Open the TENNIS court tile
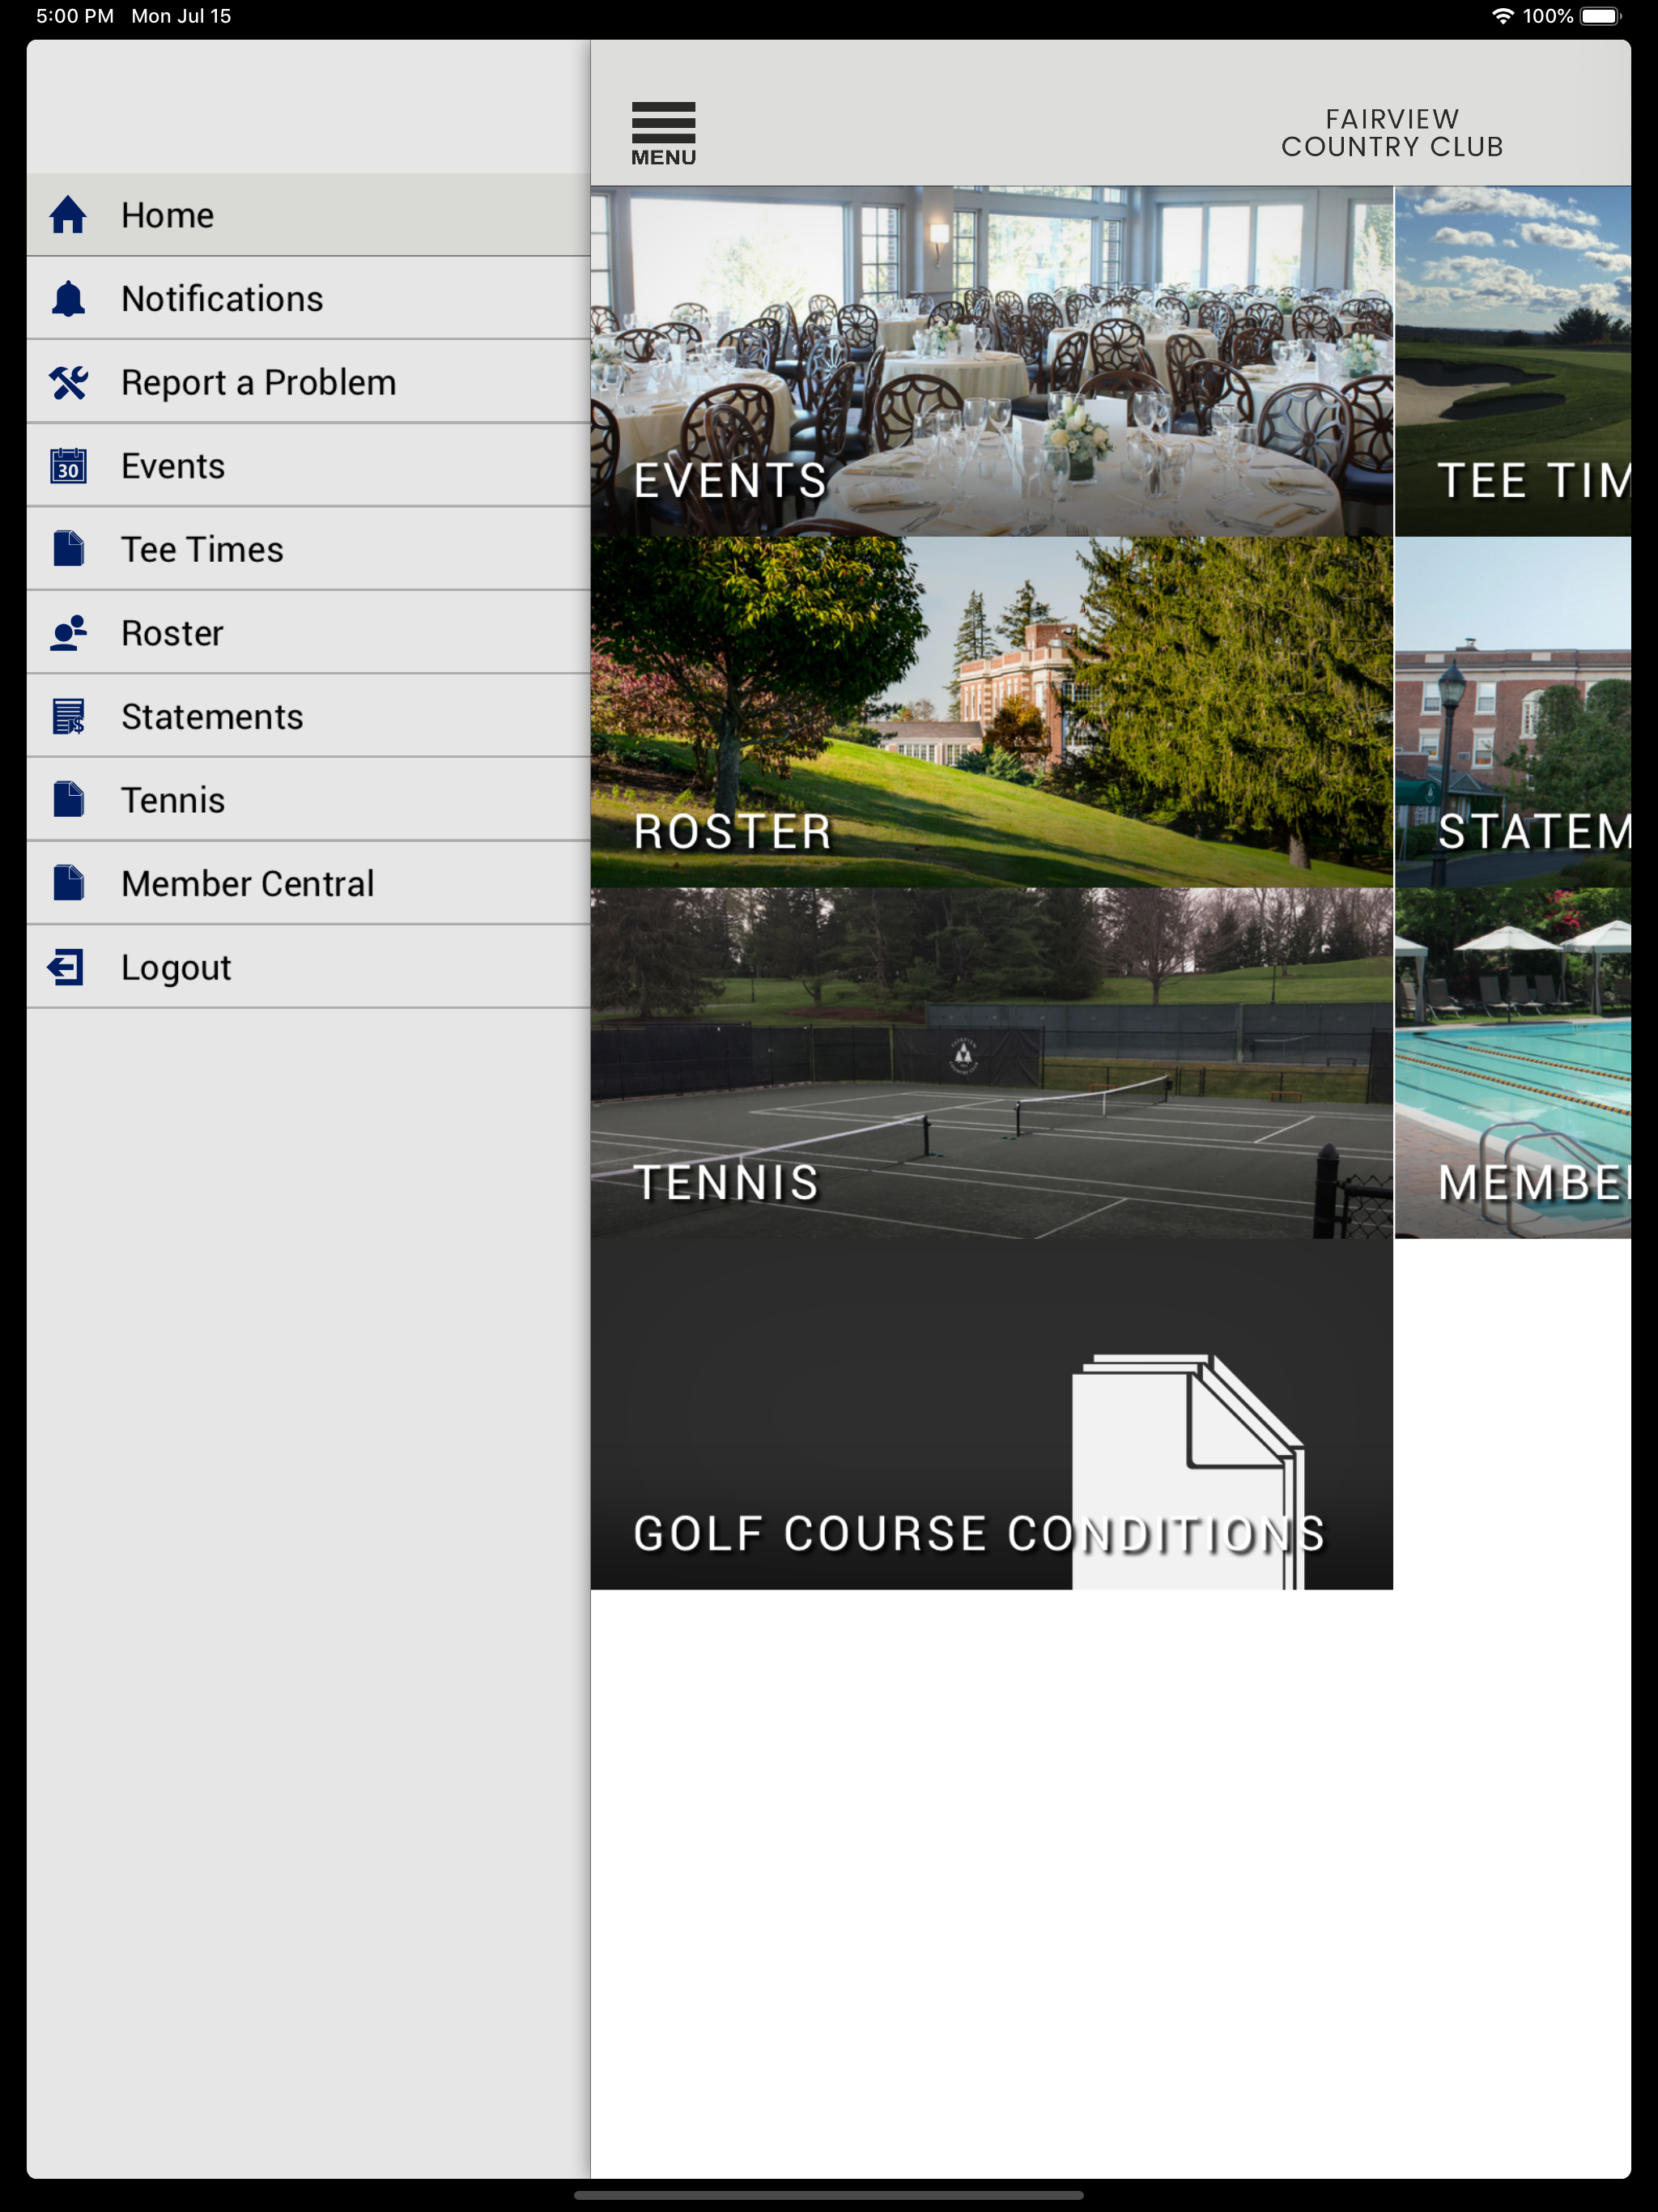This screenshot has width=1658, height=2212. [x=991, y=1063]
